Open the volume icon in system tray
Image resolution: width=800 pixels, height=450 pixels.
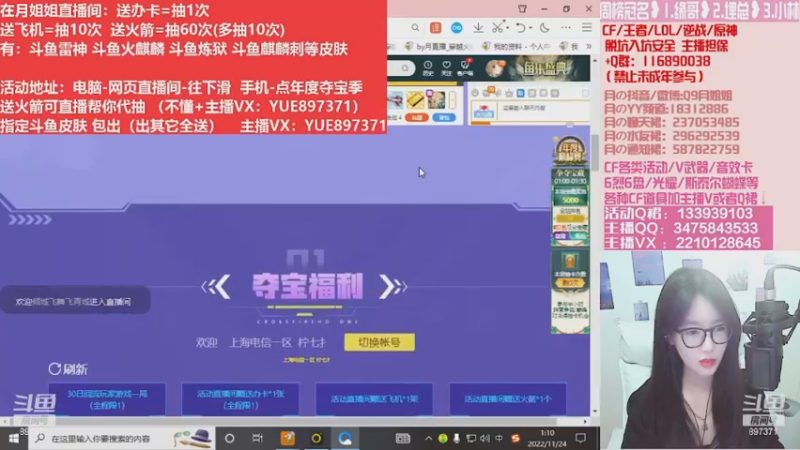[485, 438]
